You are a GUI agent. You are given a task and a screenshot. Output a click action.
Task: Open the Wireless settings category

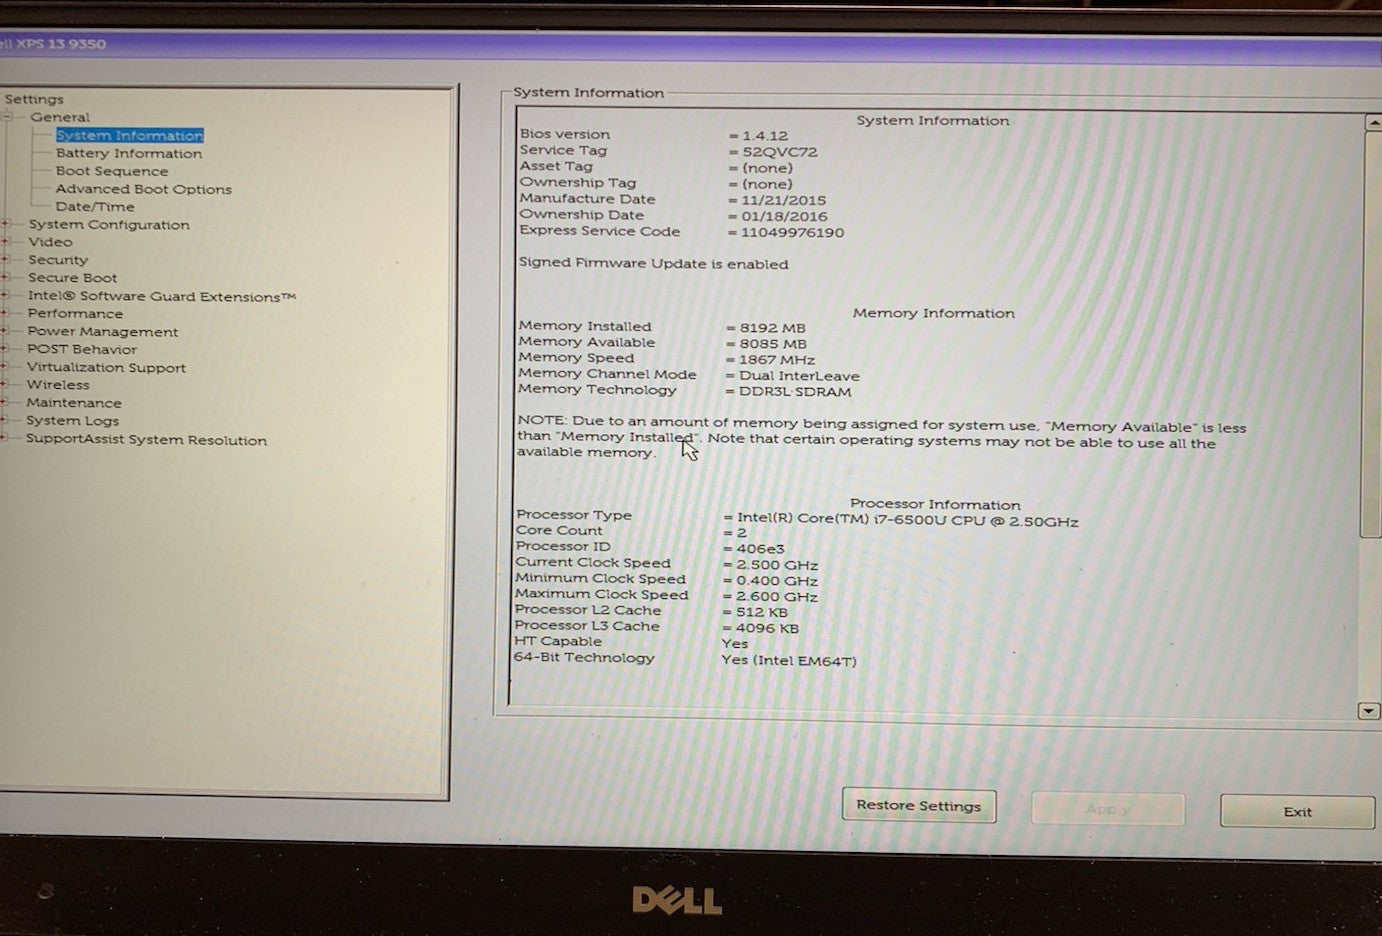(x=57, y=385)
